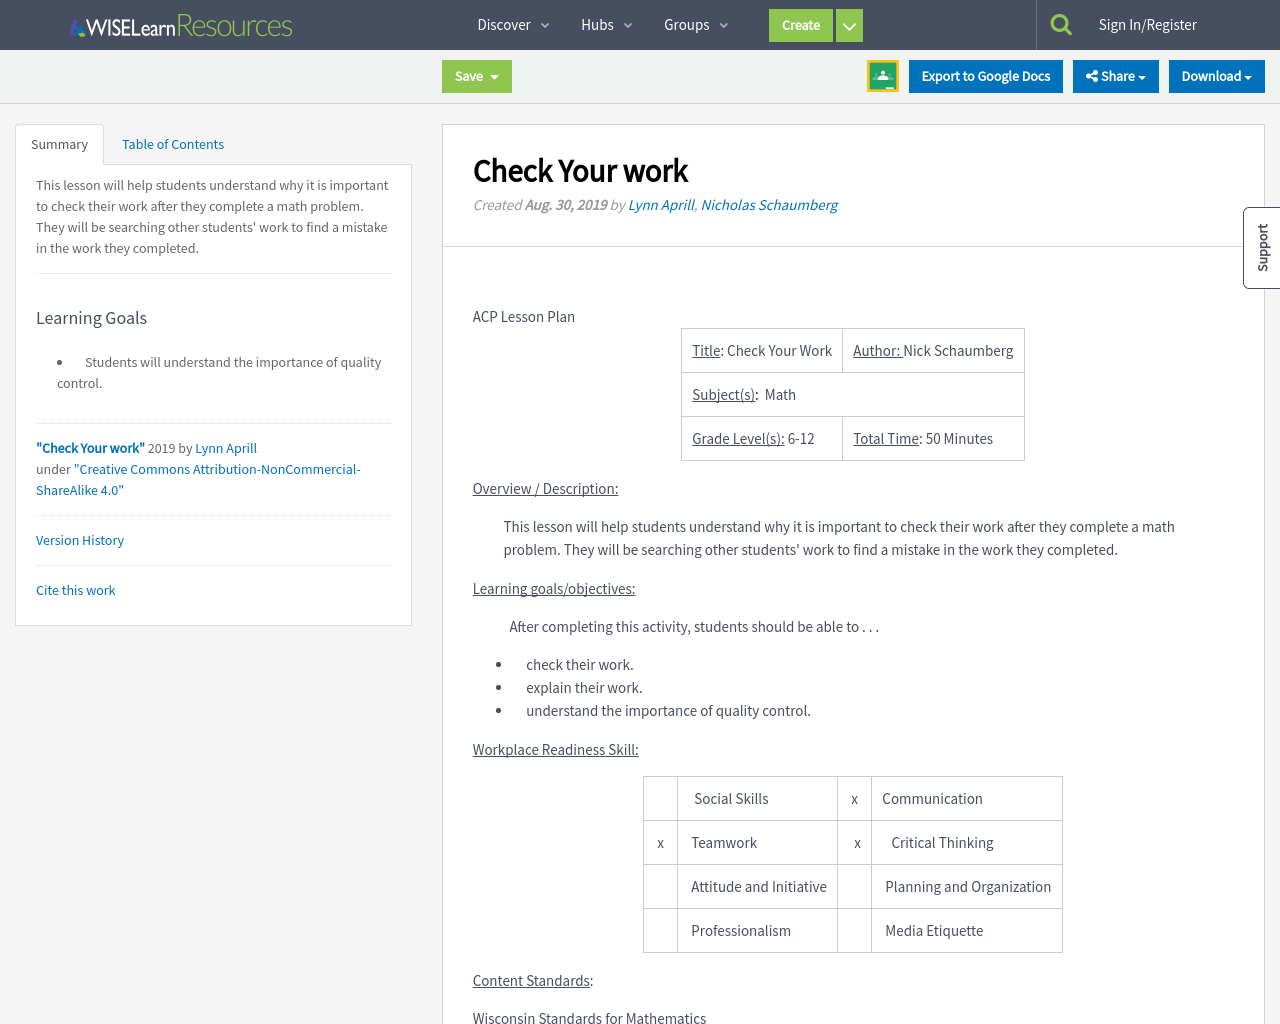1280x1024 pixels.
Task: Open the Cite this work link
Action: [x=75, y=590]
